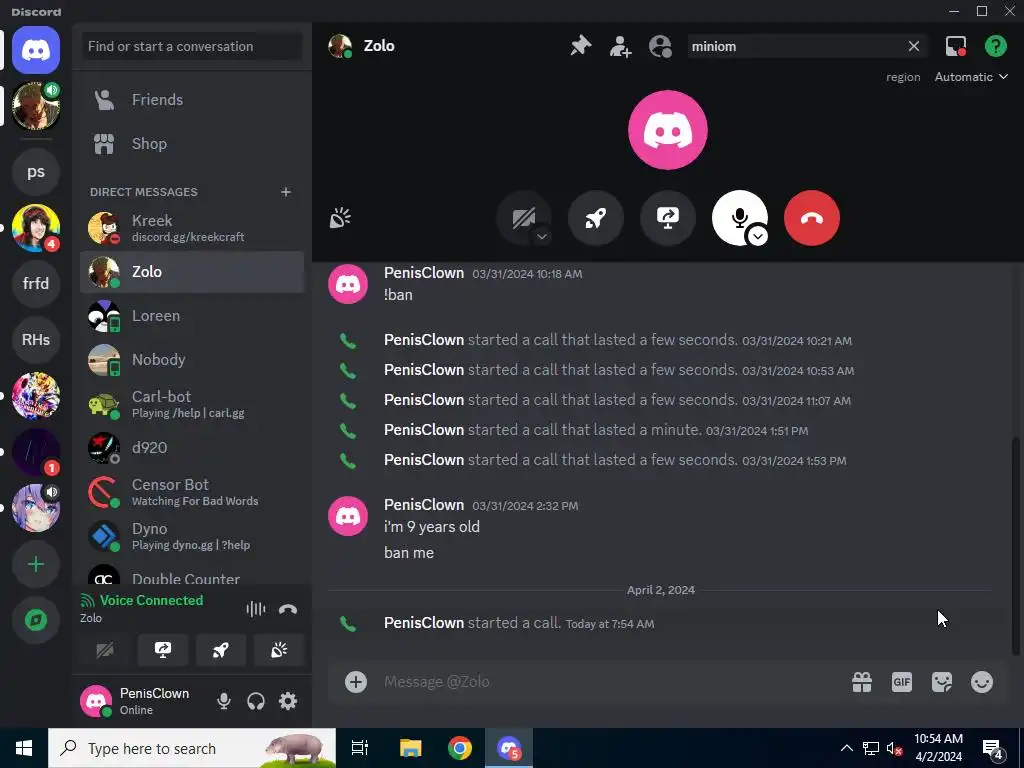This screenshot has width=1024, height=768.
Task: Open the Friends tab
Action: click(192, 100)
